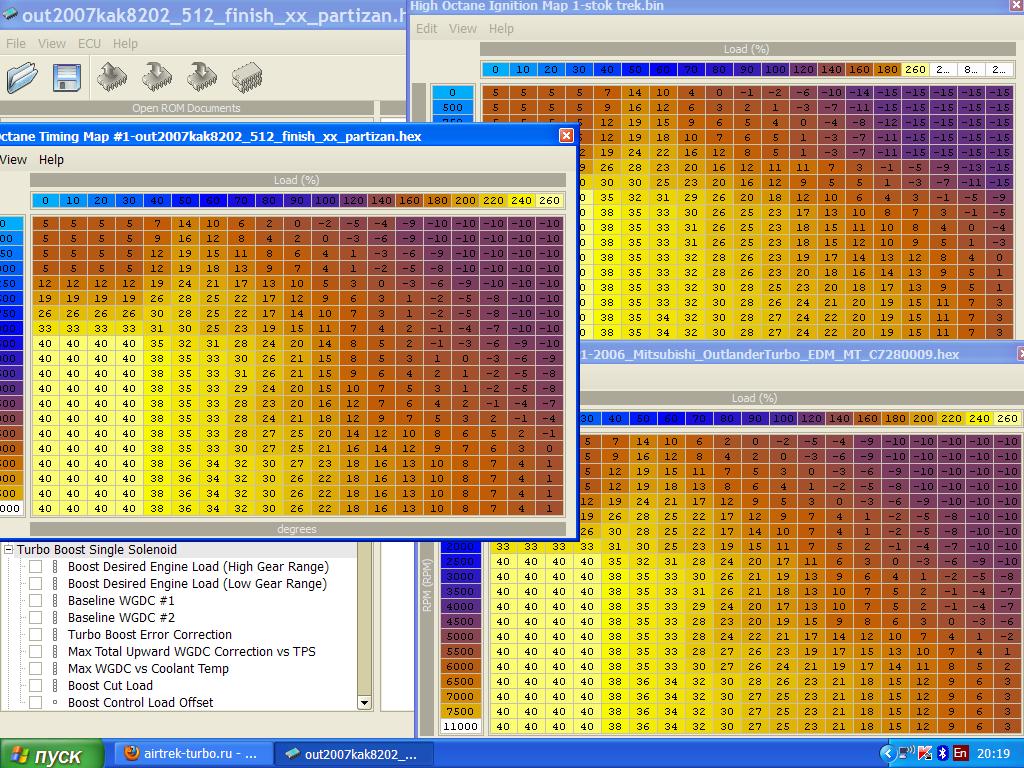Switch to airtrek-turbo.ru Firefox taskbar button
Screen dimensions: 1024x768
pos(188,754)
